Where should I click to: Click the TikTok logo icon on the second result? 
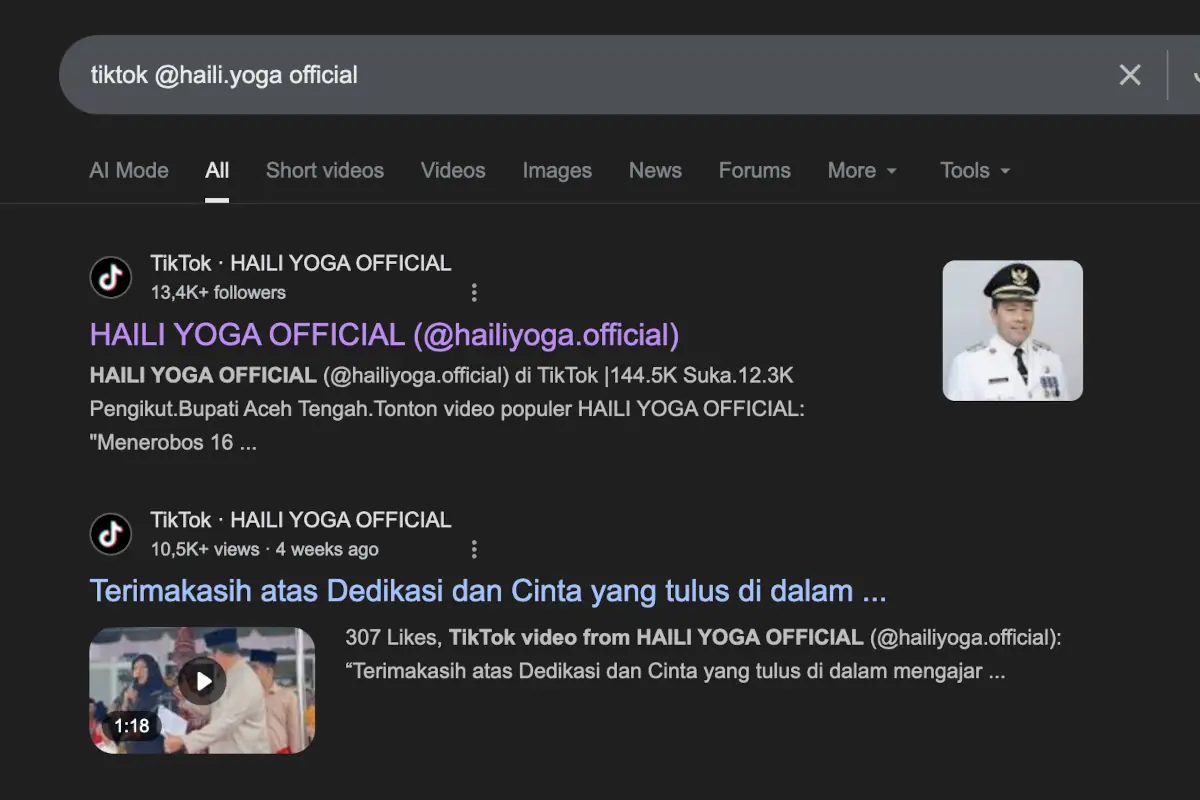pyautogui.click(x=110, y=534)
